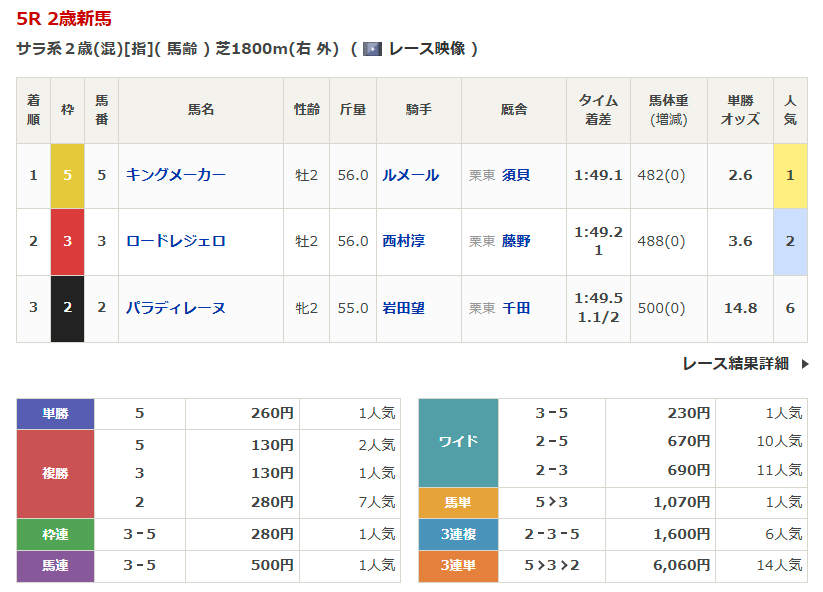Click the race video camera icon

click(372, 48)
